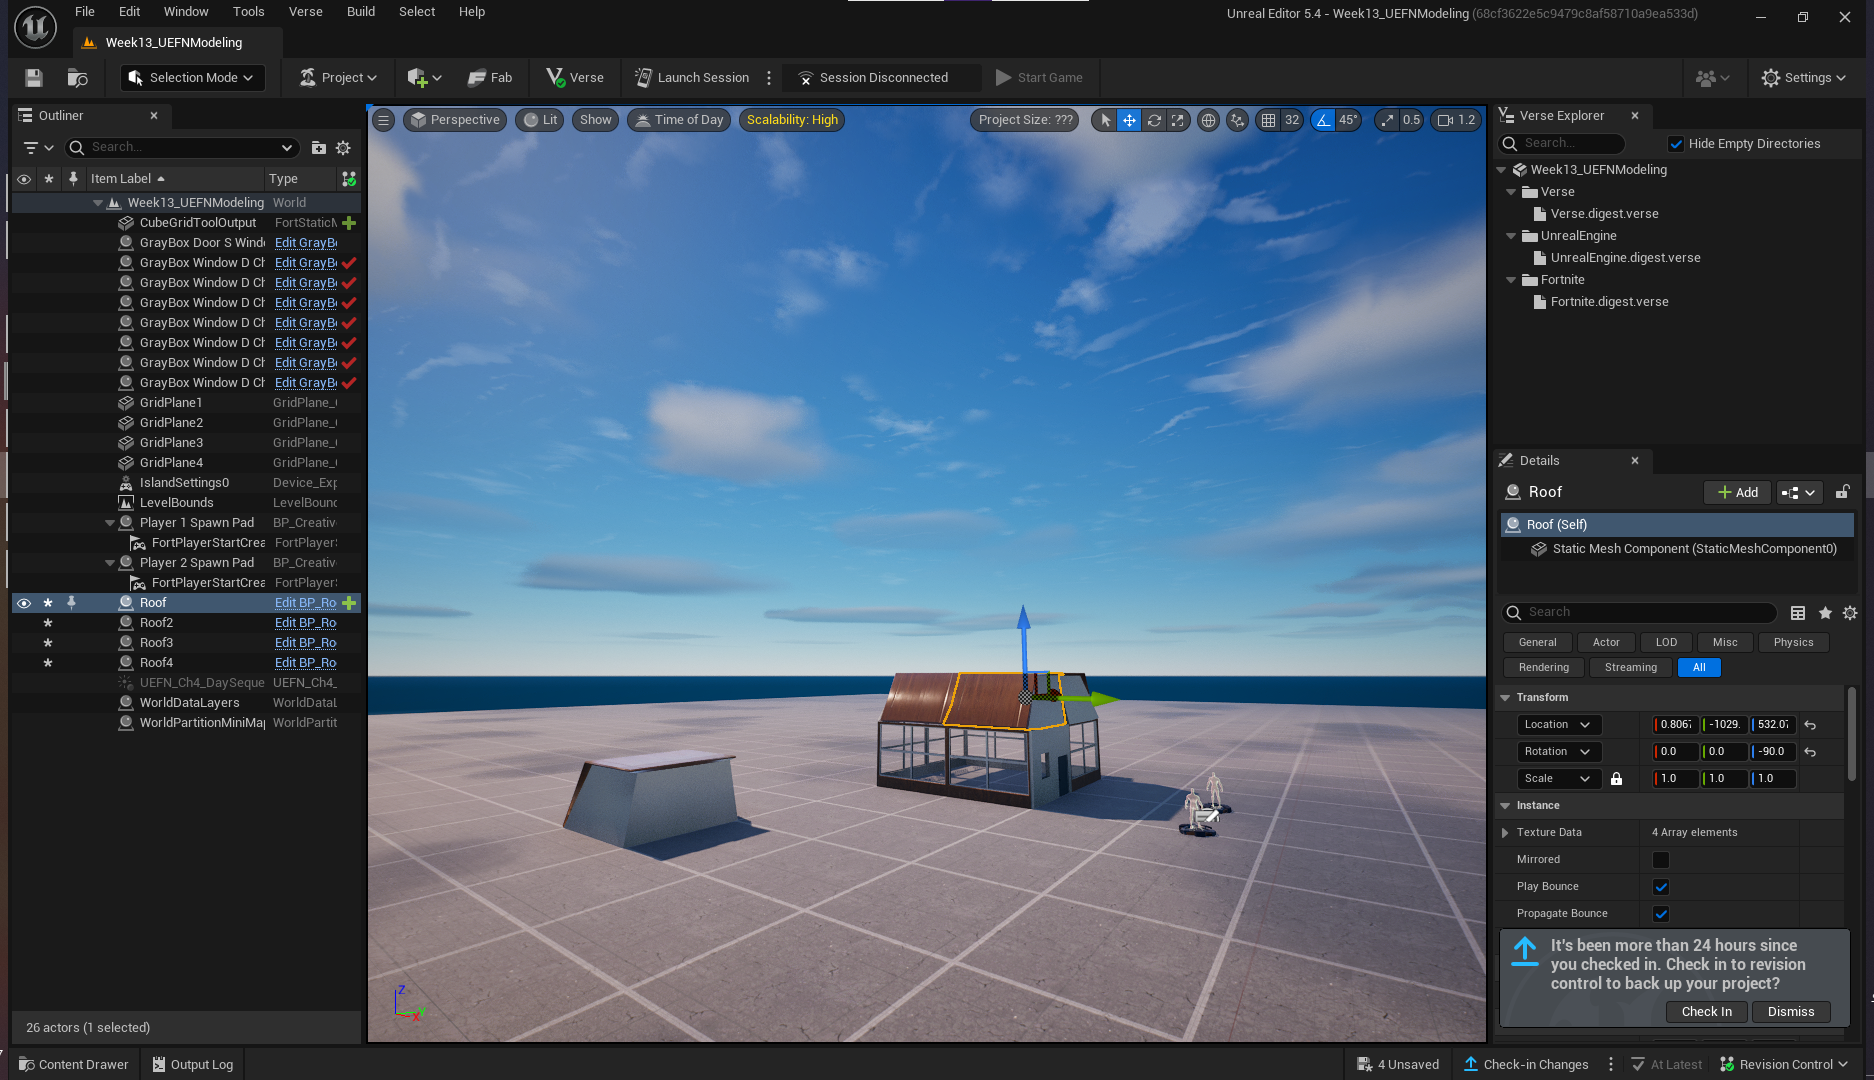Open the blueprint/add script dropdown in Details

(1799, 492)
